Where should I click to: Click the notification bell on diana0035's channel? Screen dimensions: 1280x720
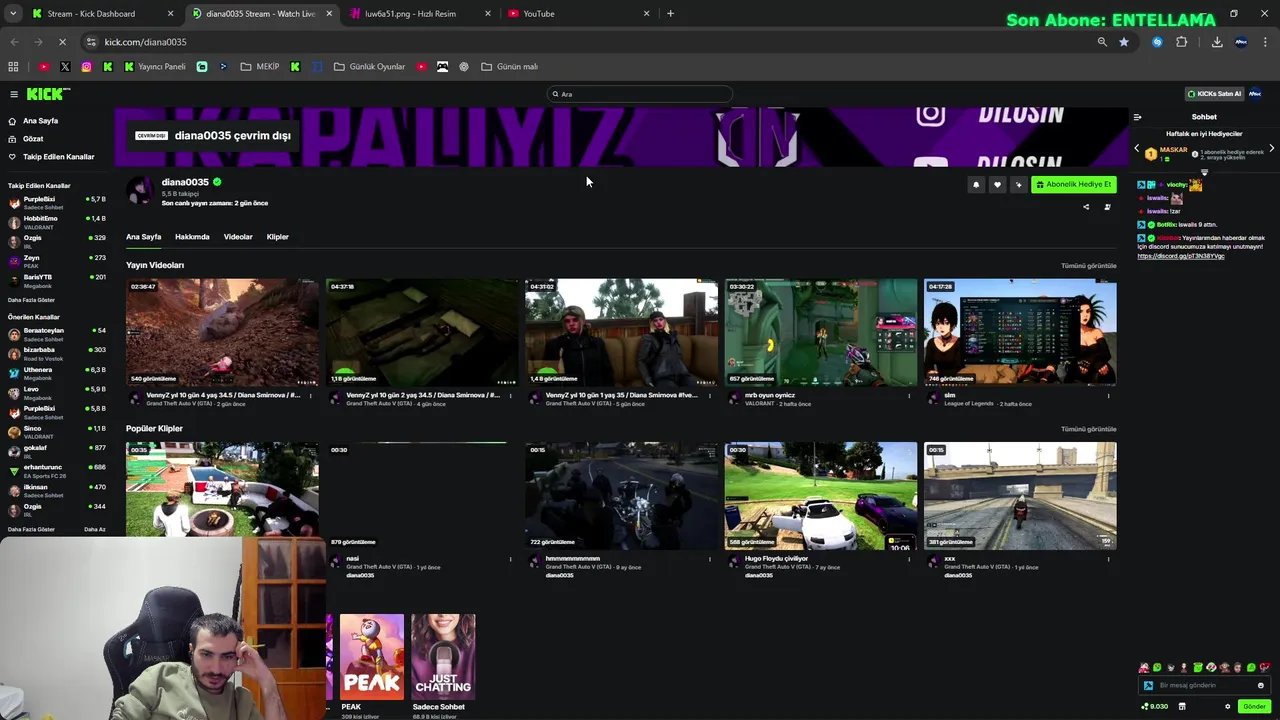pos(976,184)
